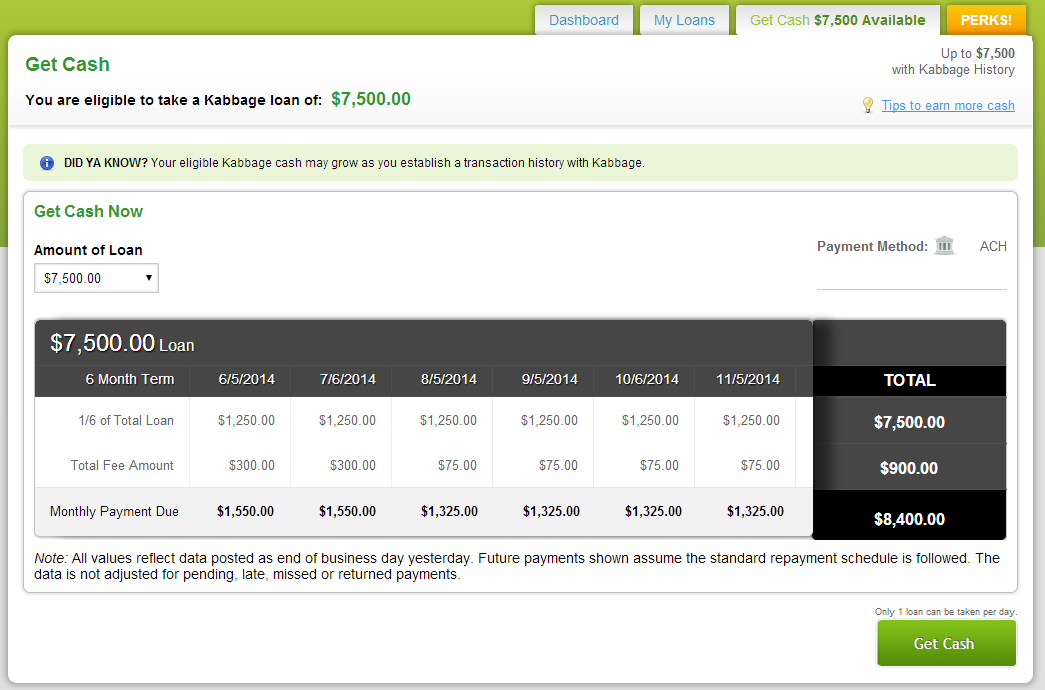Click the 8/5/2014 column header

pos(449,379)
